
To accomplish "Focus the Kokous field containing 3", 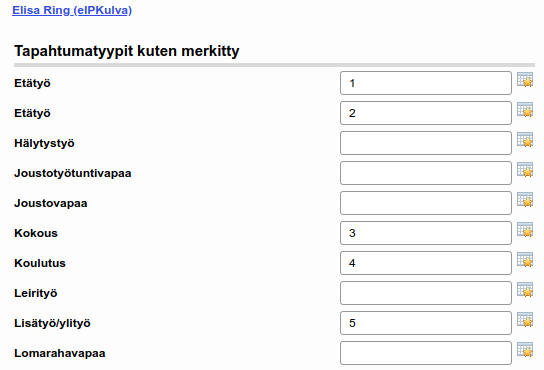I will click(426, 233).
